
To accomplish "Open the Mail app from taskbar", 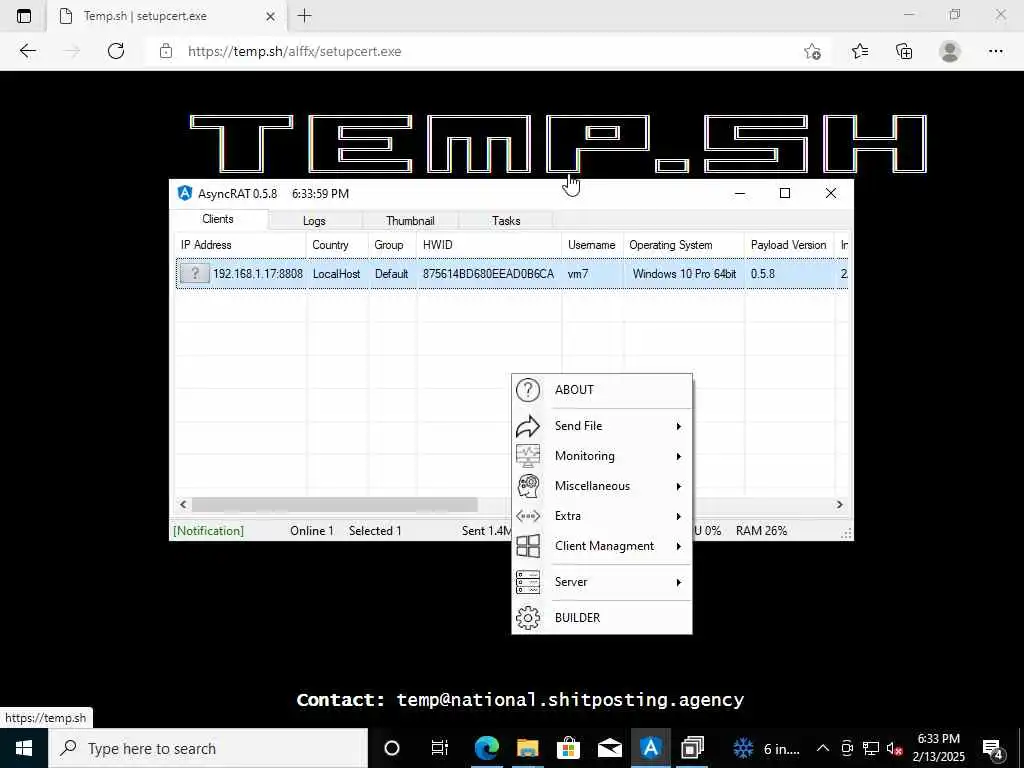I will click(609, 748).
